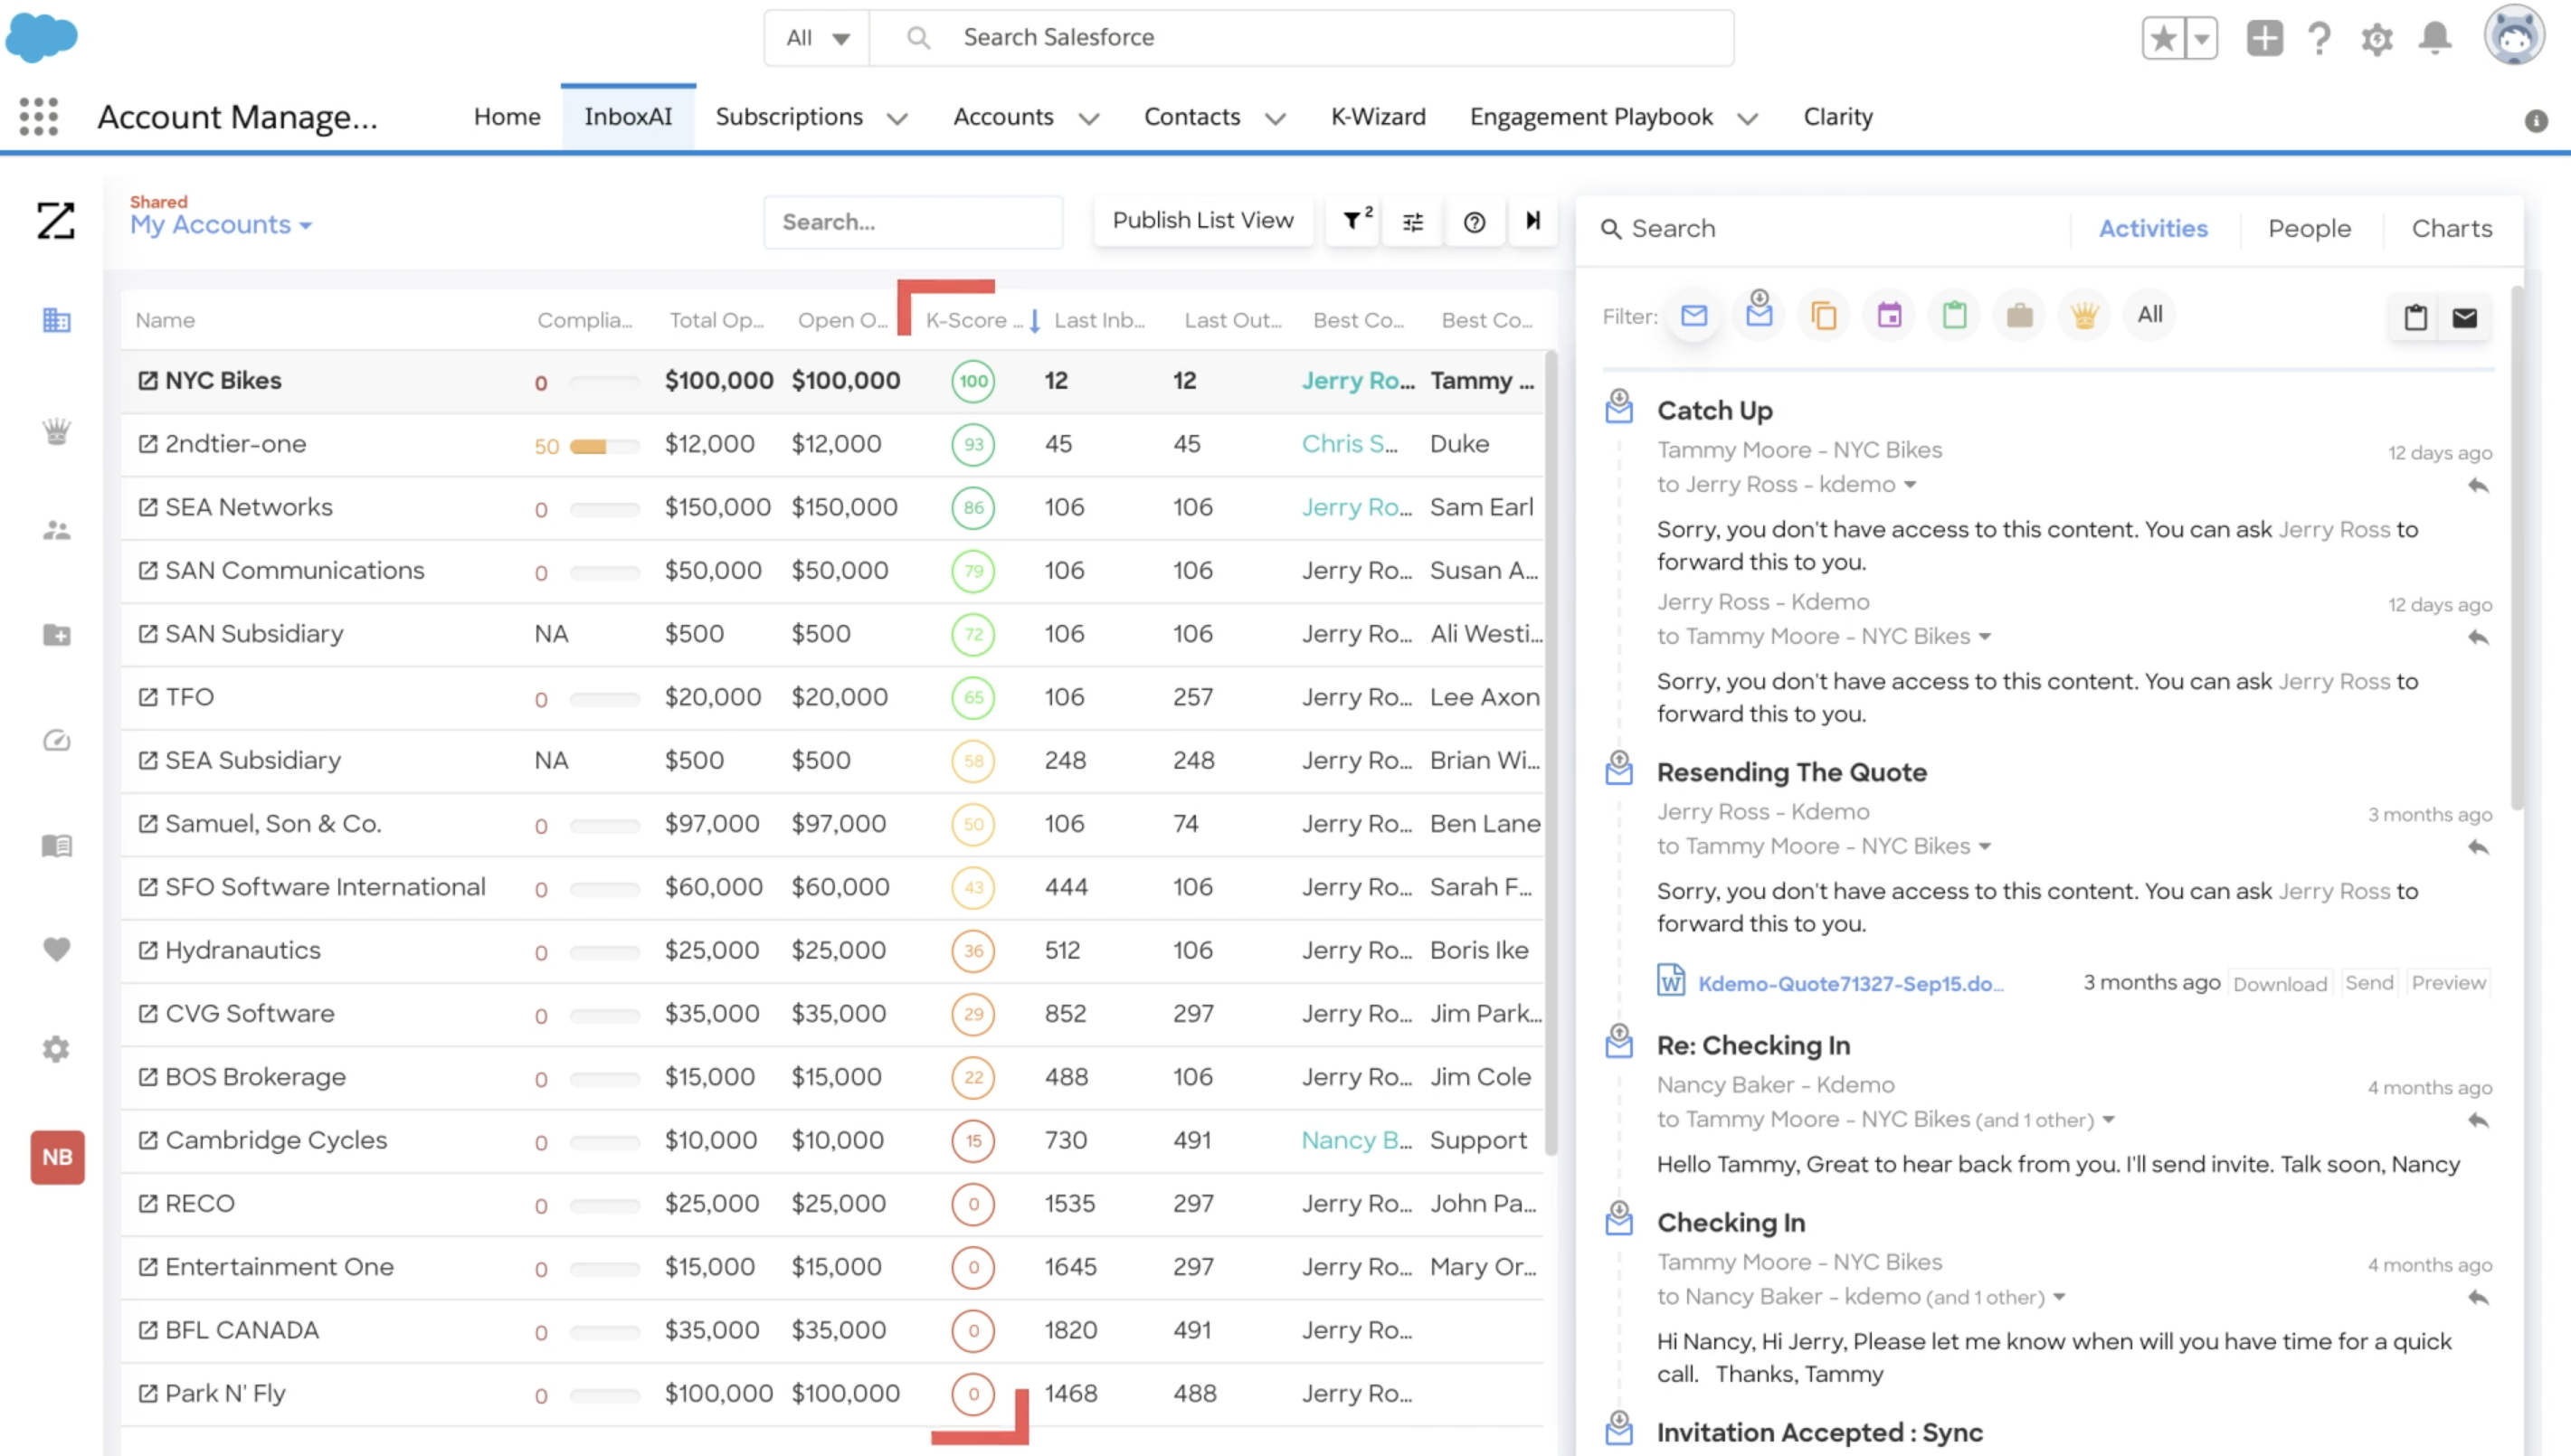The image size is (2571, 1456).
Task: Click the Salesforce cloud logo
Action: tap(42, 37)
